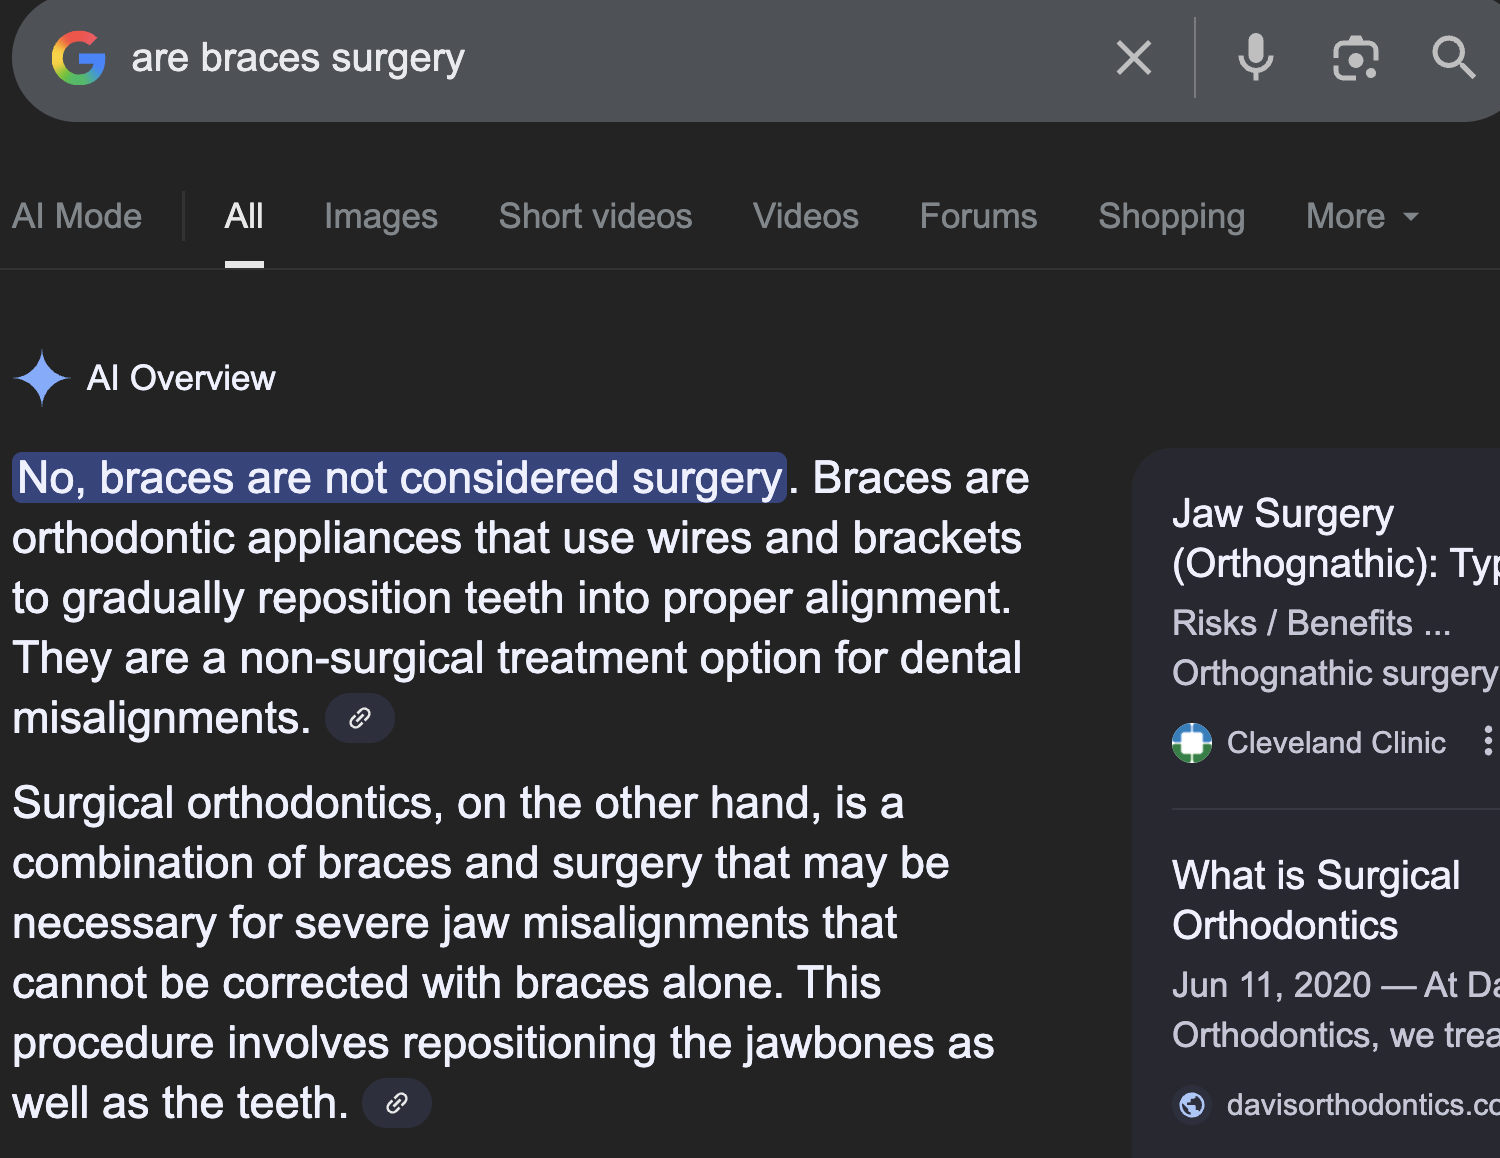Open Google Lens image search
The width and height of the screenshot is (1500, 1158).
[1355, 58]
